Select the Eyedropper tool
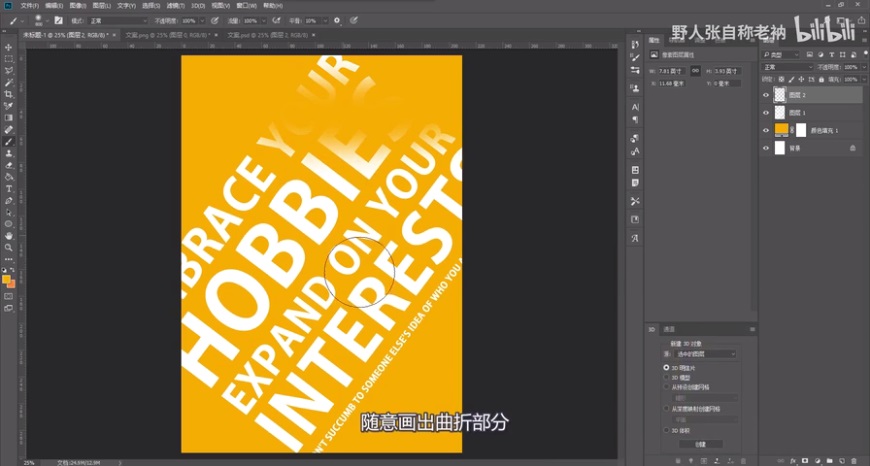Screen dimensions: 870x466 [x=8, y=105]
